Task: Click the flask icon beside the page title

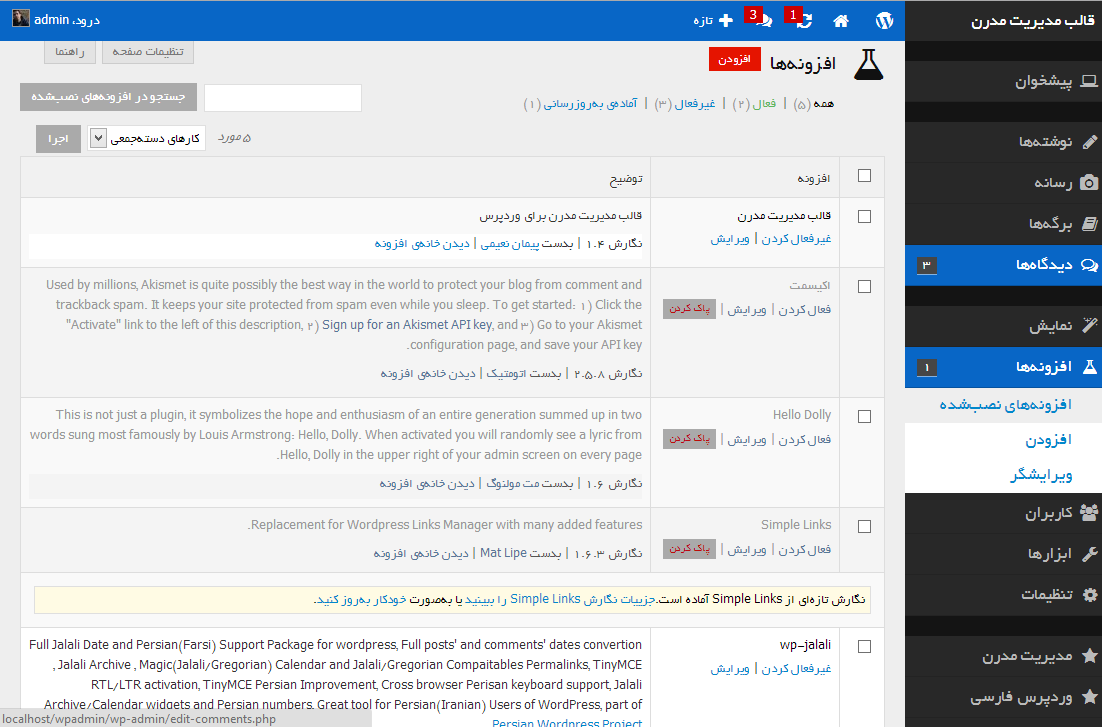Action: [x=868, y=65]
